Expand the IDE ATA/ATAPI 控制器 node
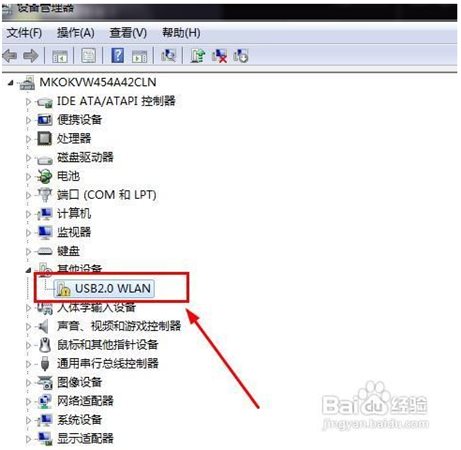 click(x=28, y=101)
